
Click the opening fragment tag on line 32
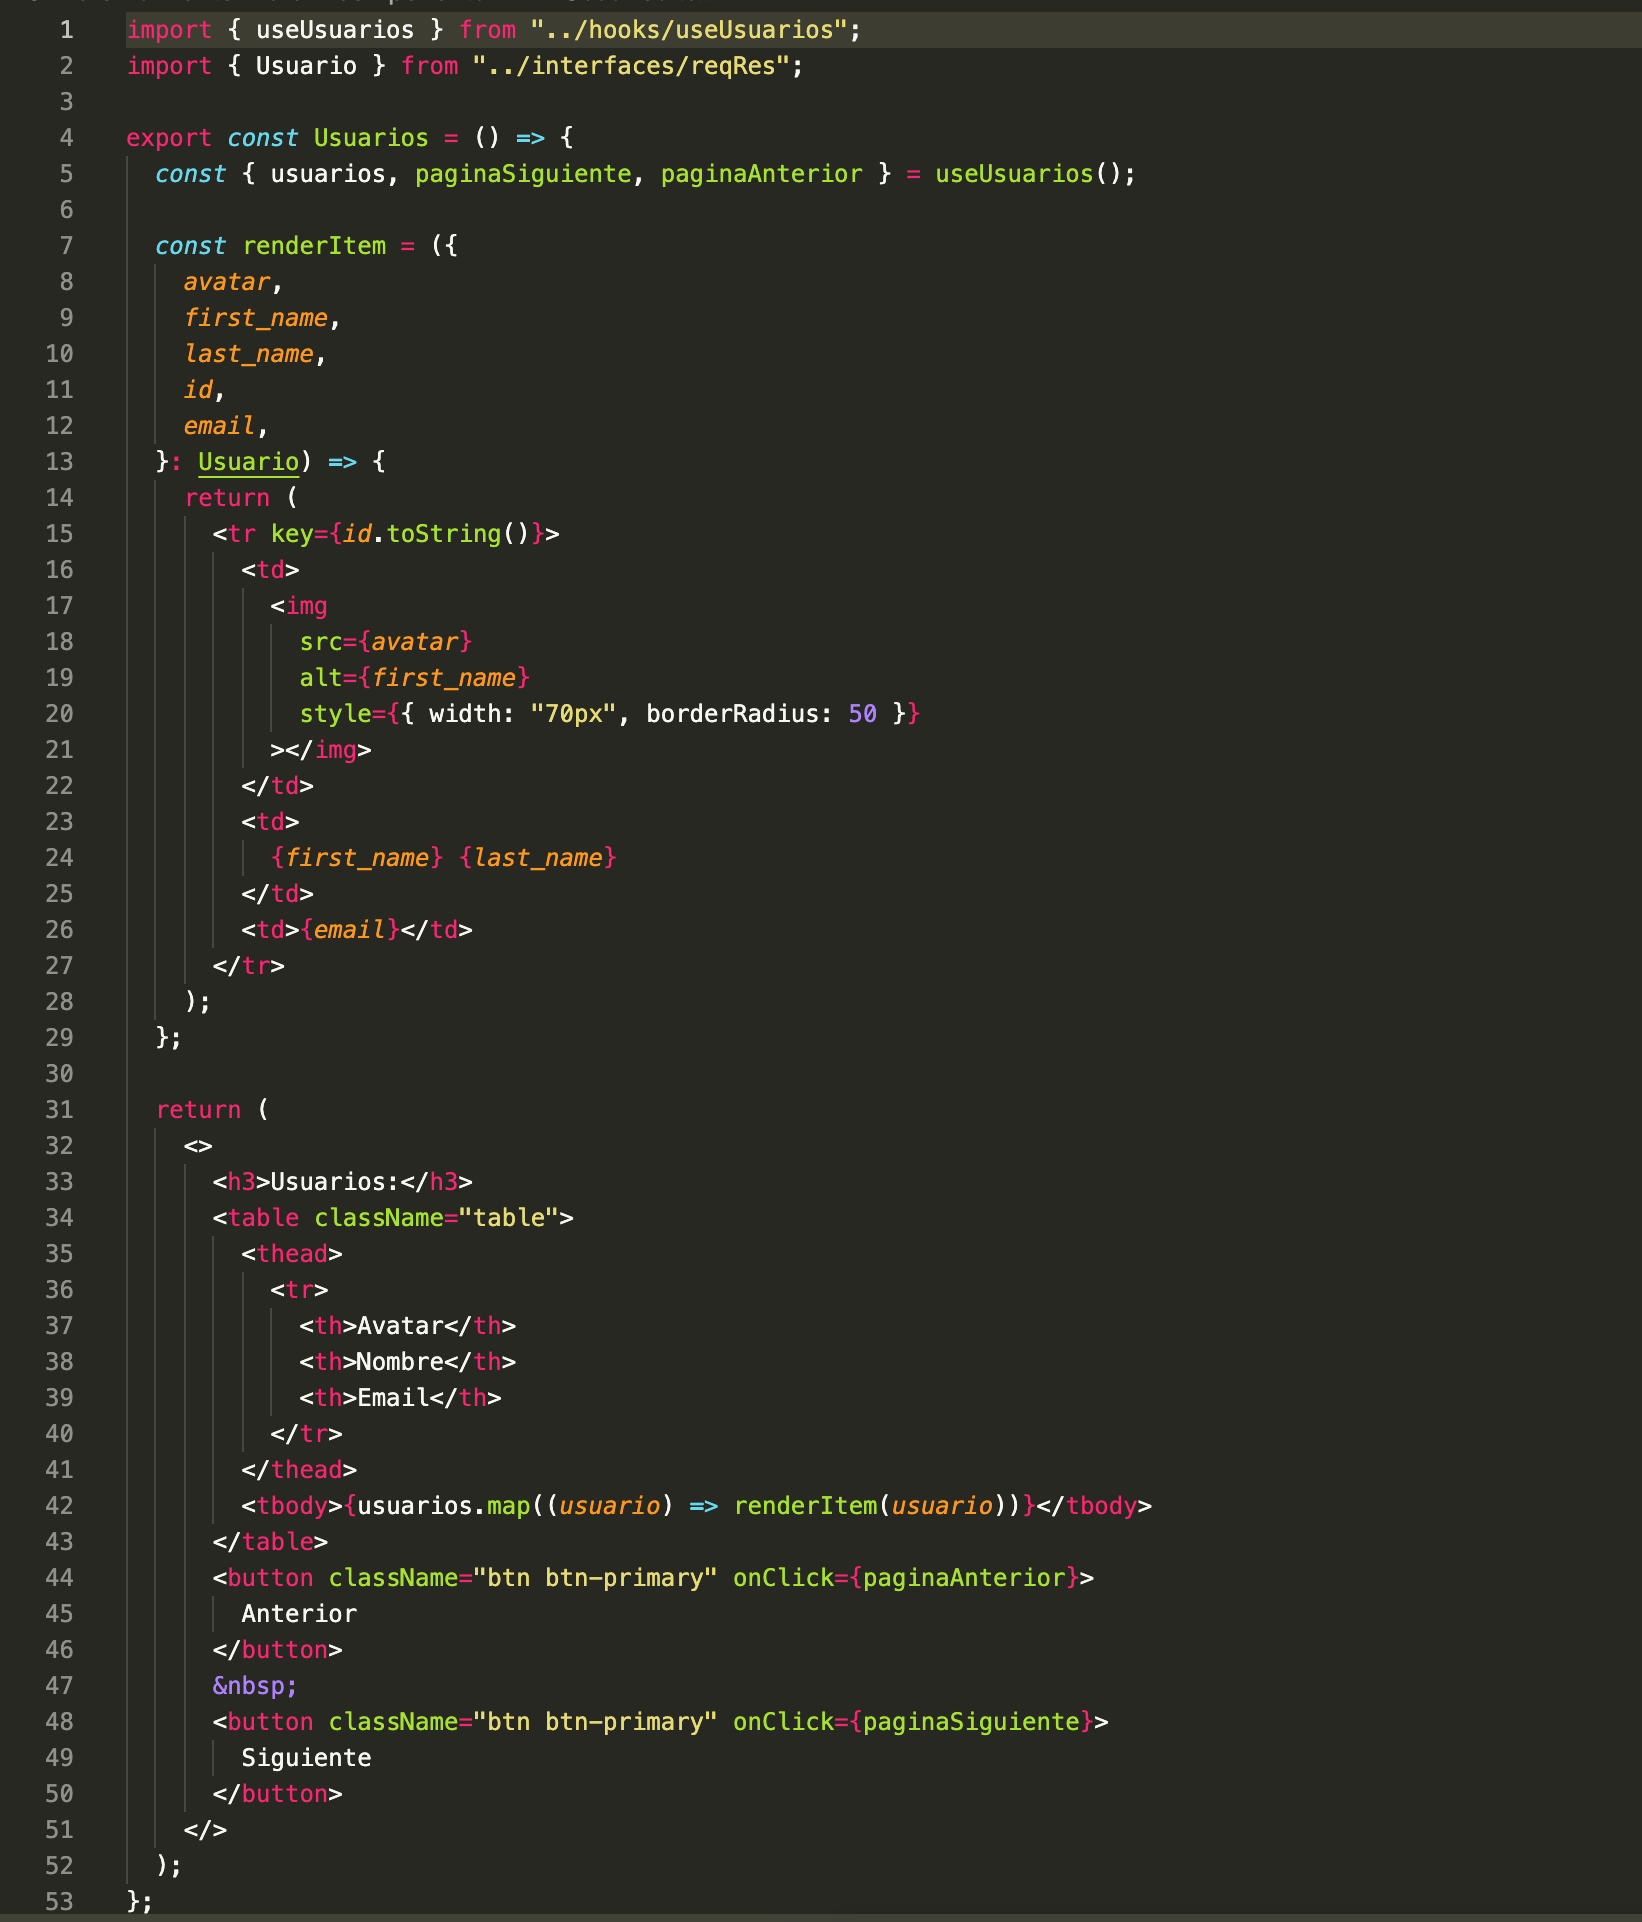click(198, 1146)
